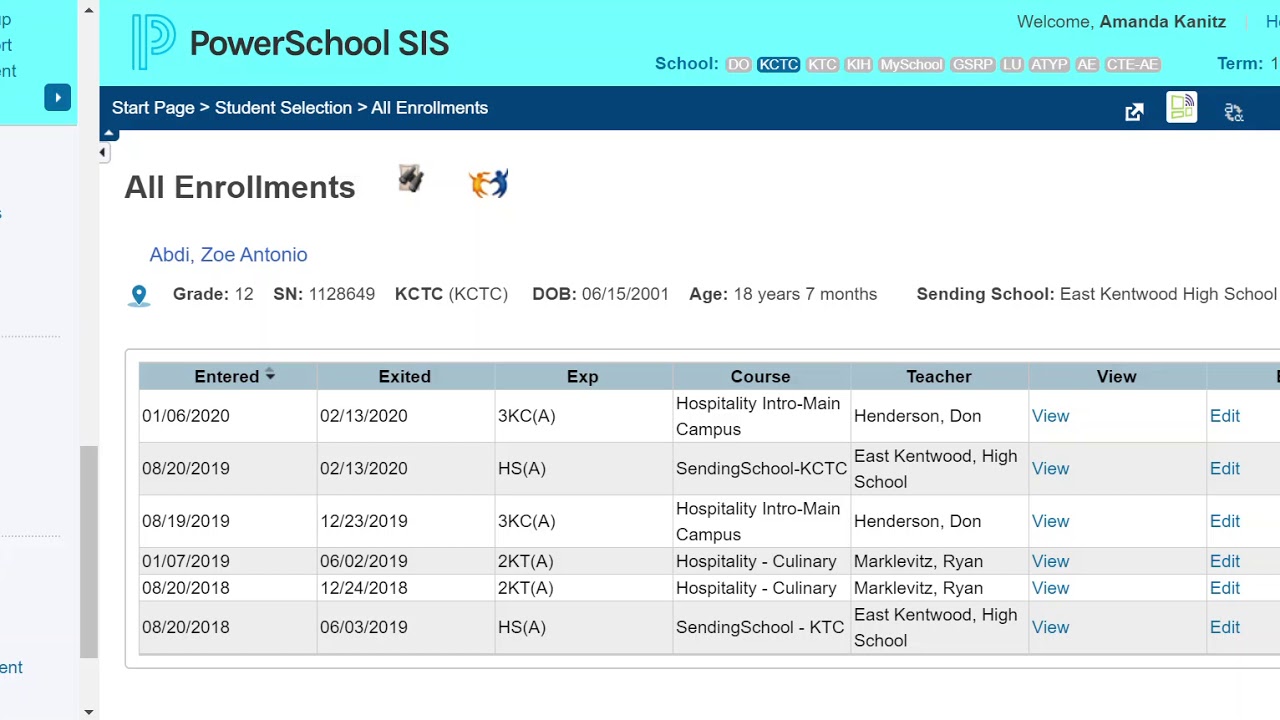1280x720 pixels.
Task: View the 08/19/2019 Hospitality Intro enrollment
Action: click(x=1050, y=521)
